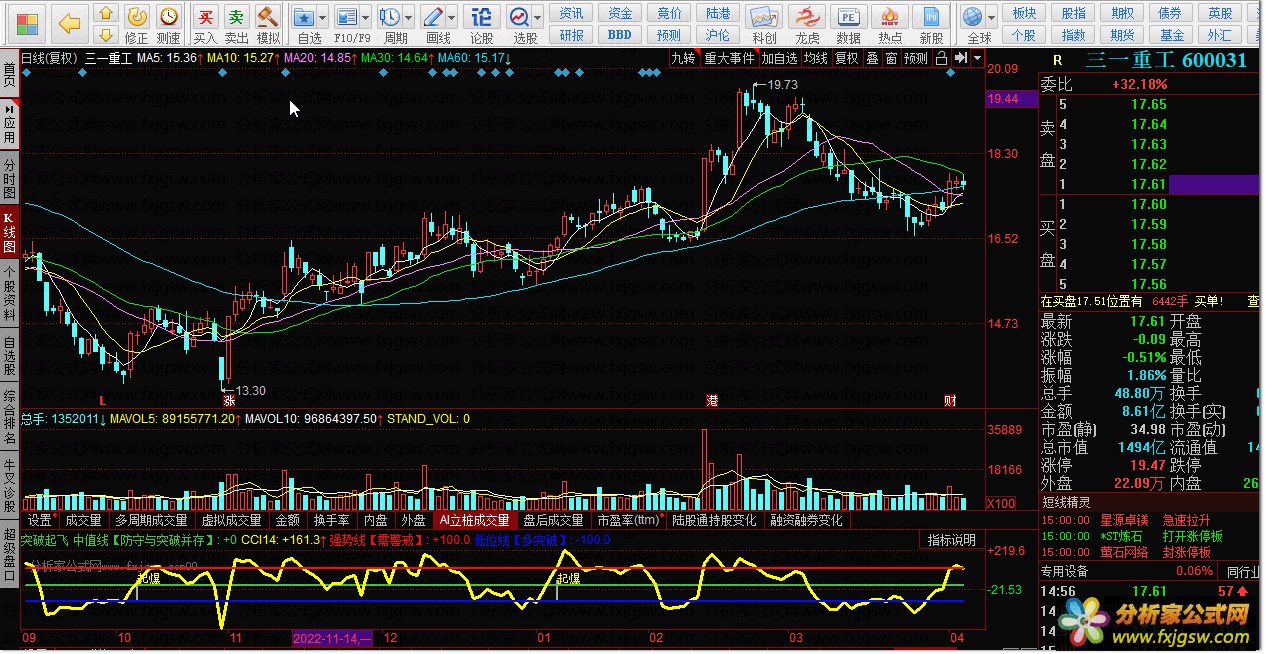Click the 星源卓镁 news item
This screenshot has width=1266, height=654.
click(x=1125, y=520)
